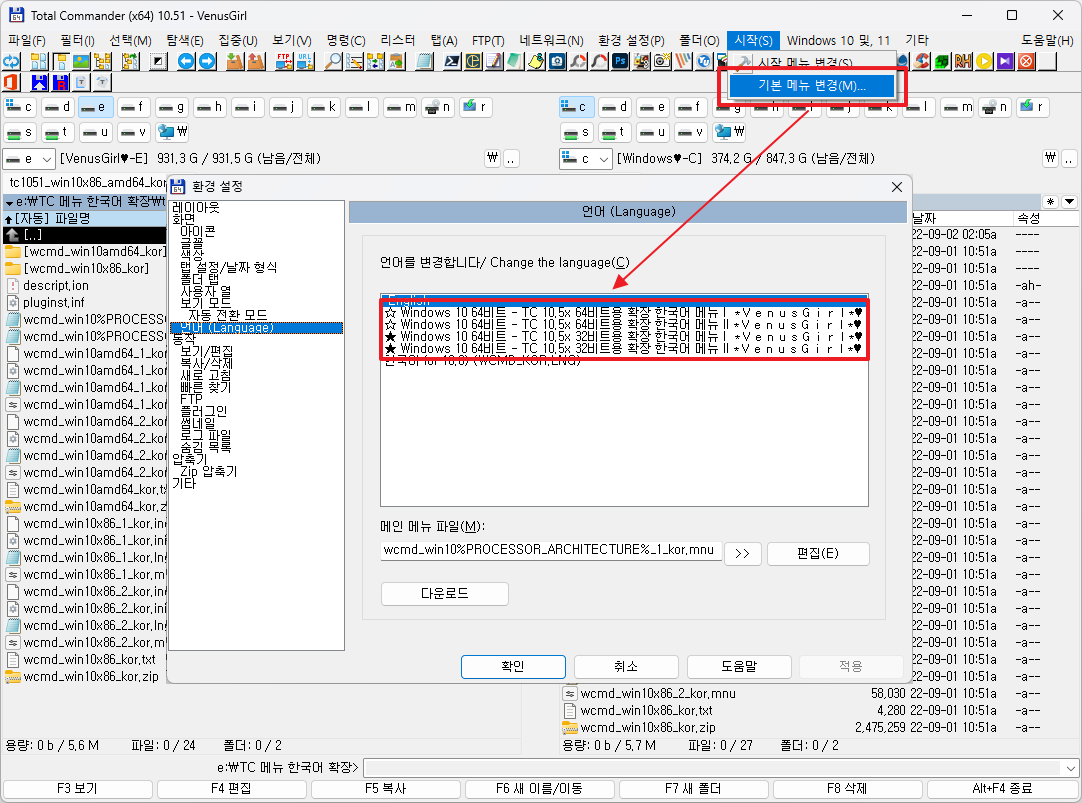The width and height of the screenshot is (1082, 803).
Task: Click the refresh panels toolbar icon
Action: 12,61
